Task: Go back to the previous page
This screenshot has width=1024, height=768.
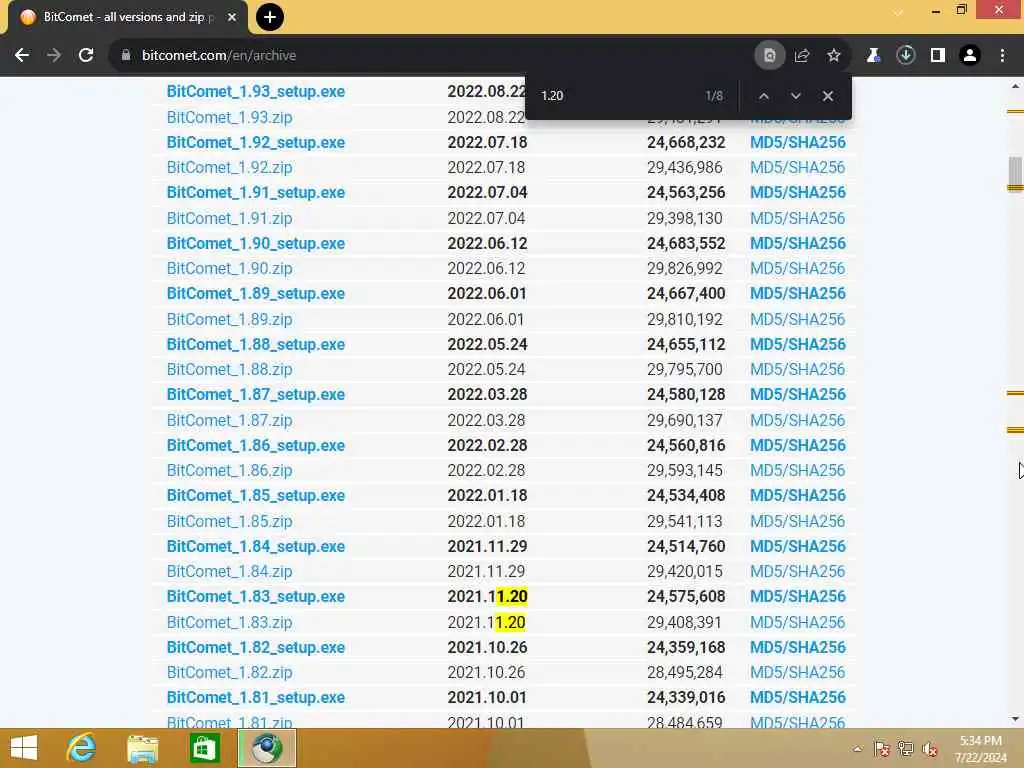Action: pyautogui.click(x=22, y=56)
